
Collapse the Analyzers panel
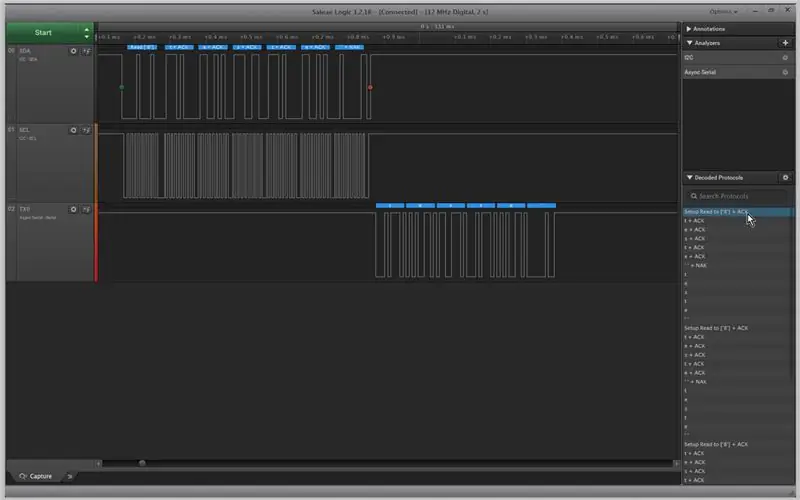689,43
